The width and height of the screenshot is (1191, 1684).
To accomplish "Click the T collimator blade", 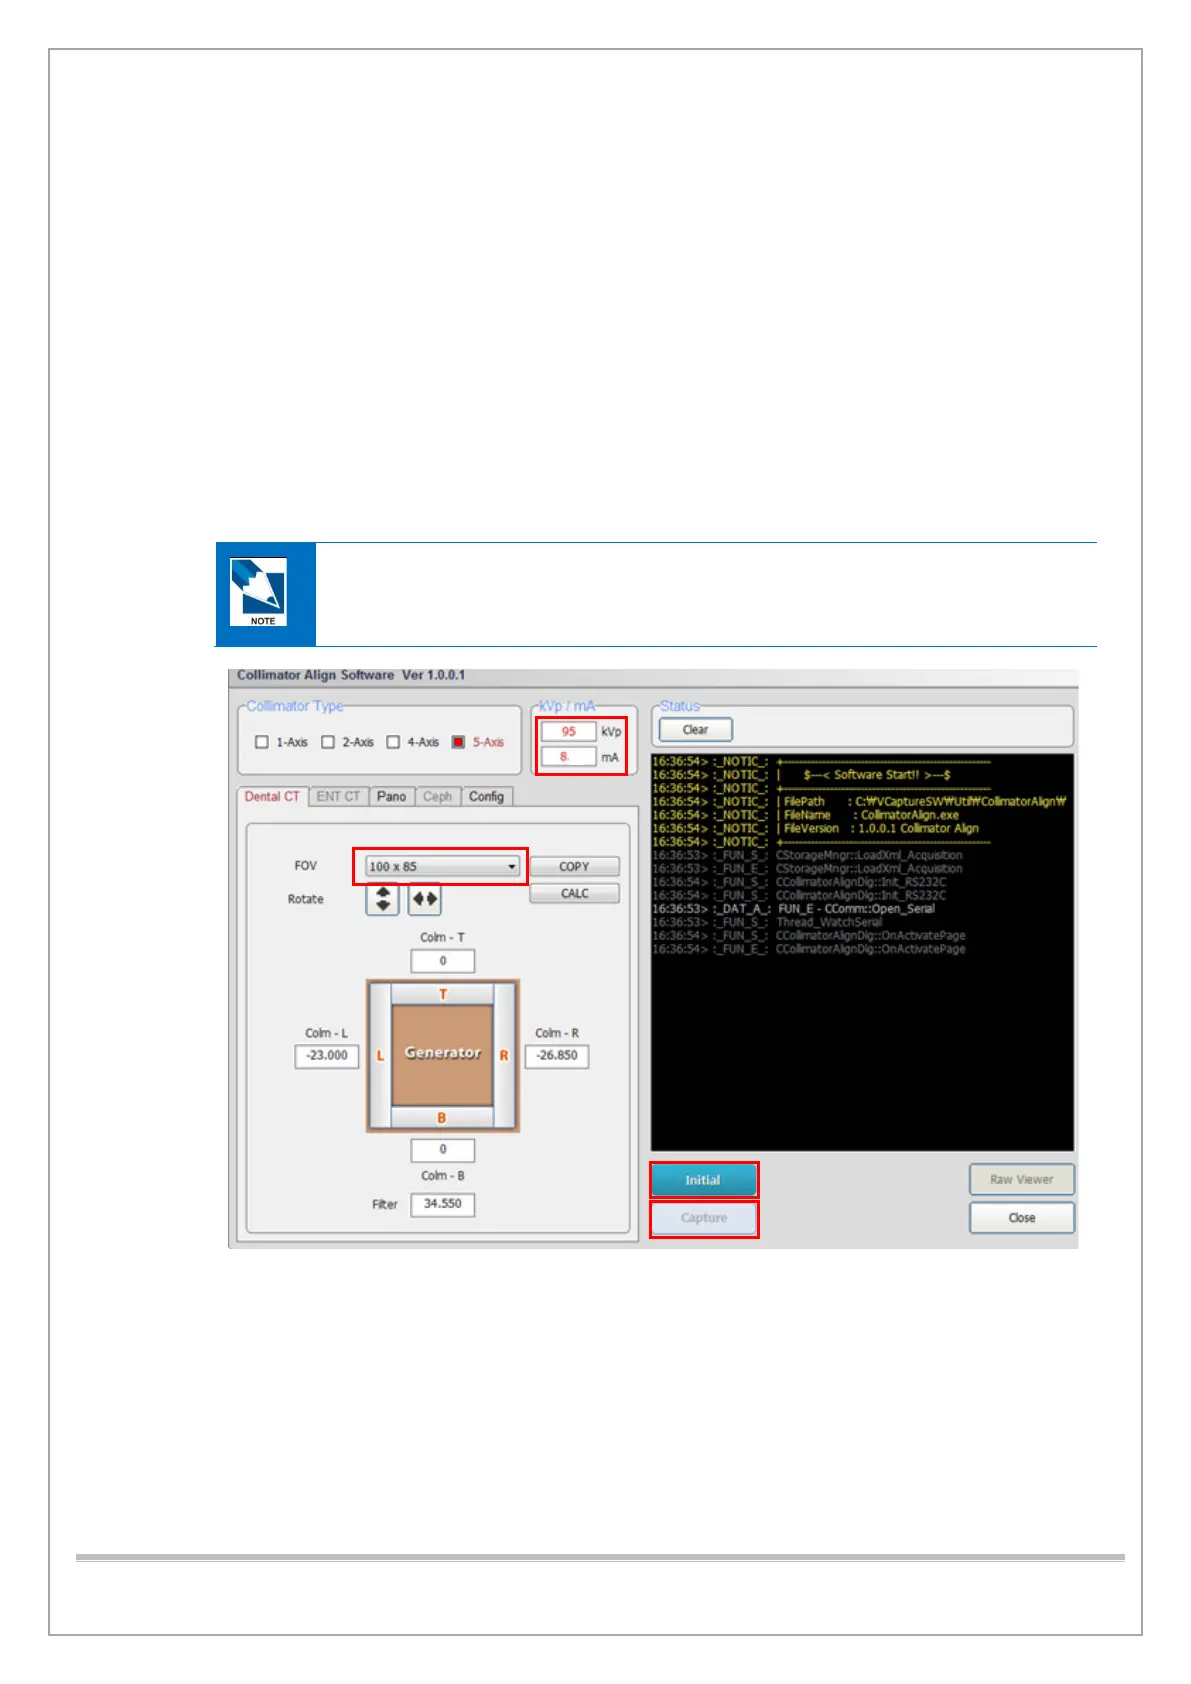I will click(442, 994).
